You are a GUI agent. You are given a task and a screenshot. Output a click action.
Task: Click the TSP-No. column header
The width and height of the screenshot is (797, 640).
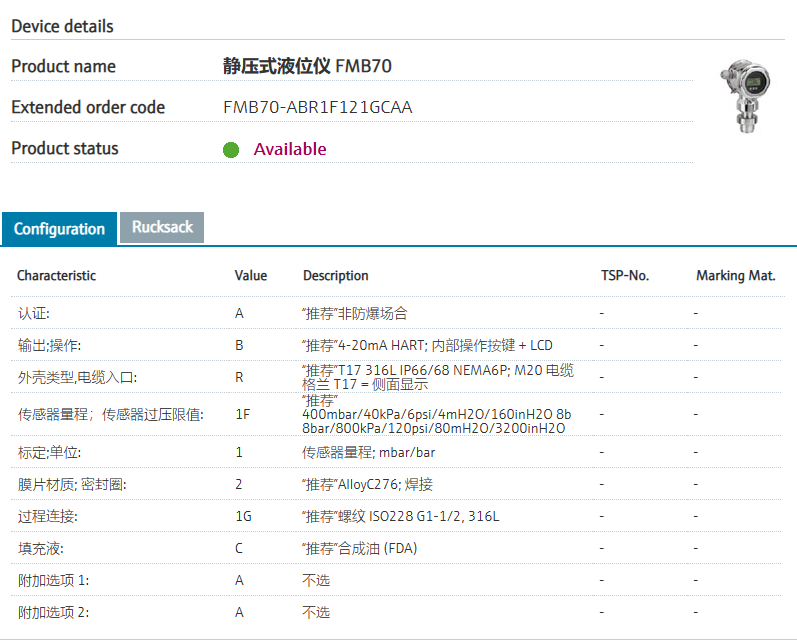click(x=625, y=275)
